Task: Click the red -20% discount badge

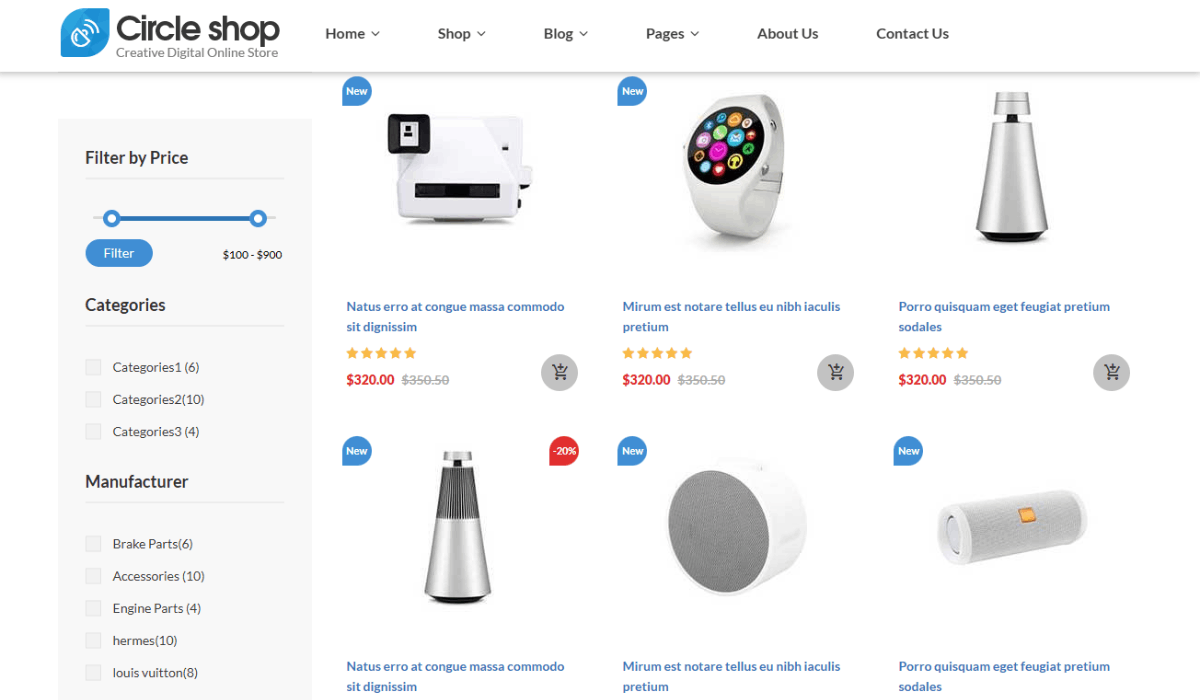Action: [x=564, y=451]
